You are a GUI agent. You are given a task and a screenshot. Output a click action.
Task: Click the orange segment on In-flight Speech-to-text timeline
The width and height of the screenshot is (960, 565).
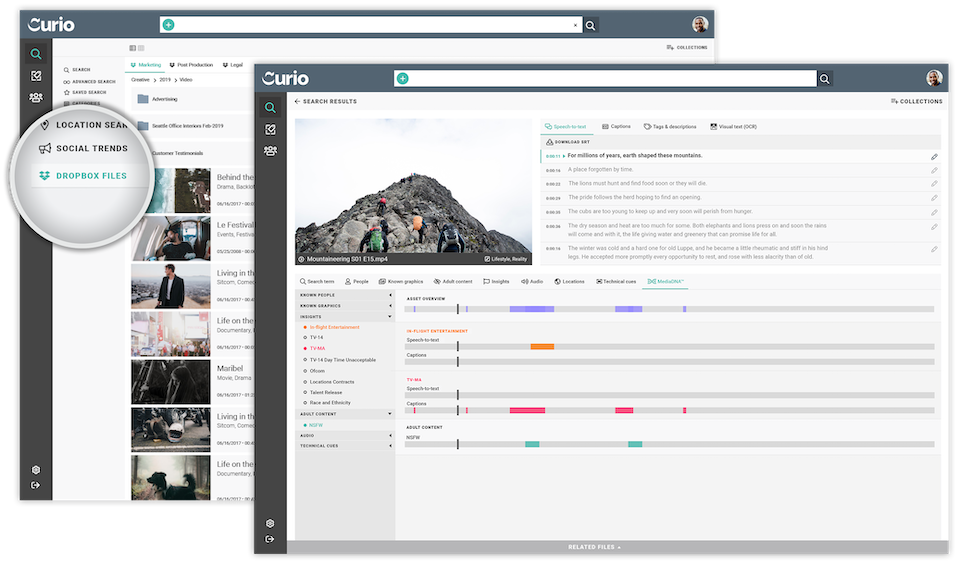(542, 347)
